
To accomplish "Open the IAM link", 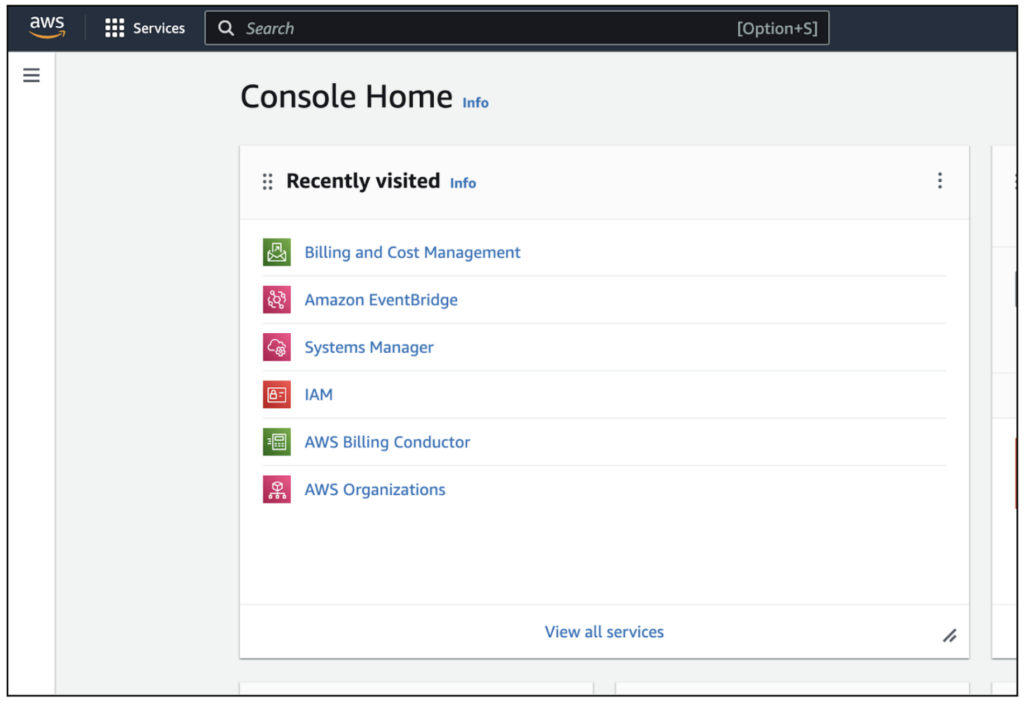I will pyautogui.click(x=318, y=395).
